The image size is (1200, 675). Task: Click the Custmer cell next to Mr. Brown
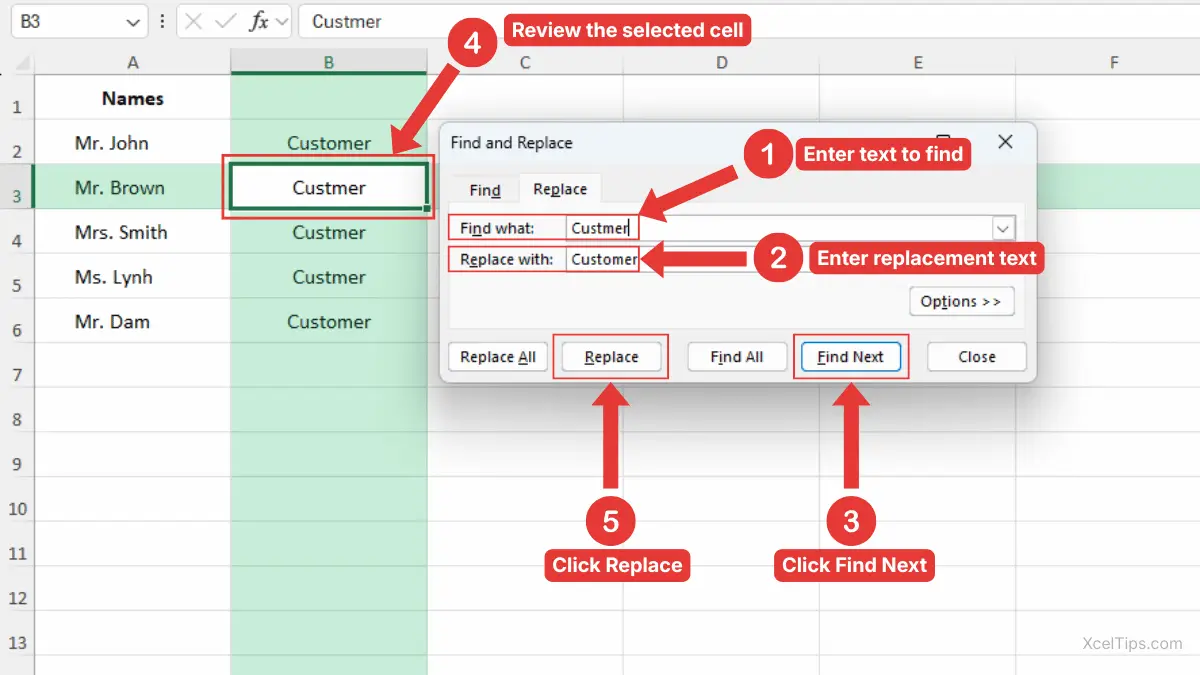click(329, 187)
